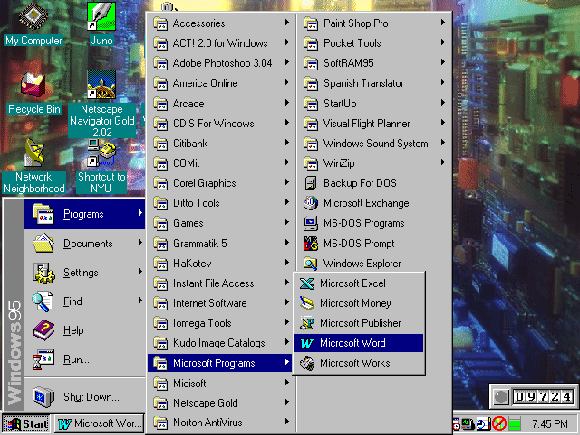580x435 pixels.
Task: Click the Find magnifier icon in Start menu
Action: point(43,301)
